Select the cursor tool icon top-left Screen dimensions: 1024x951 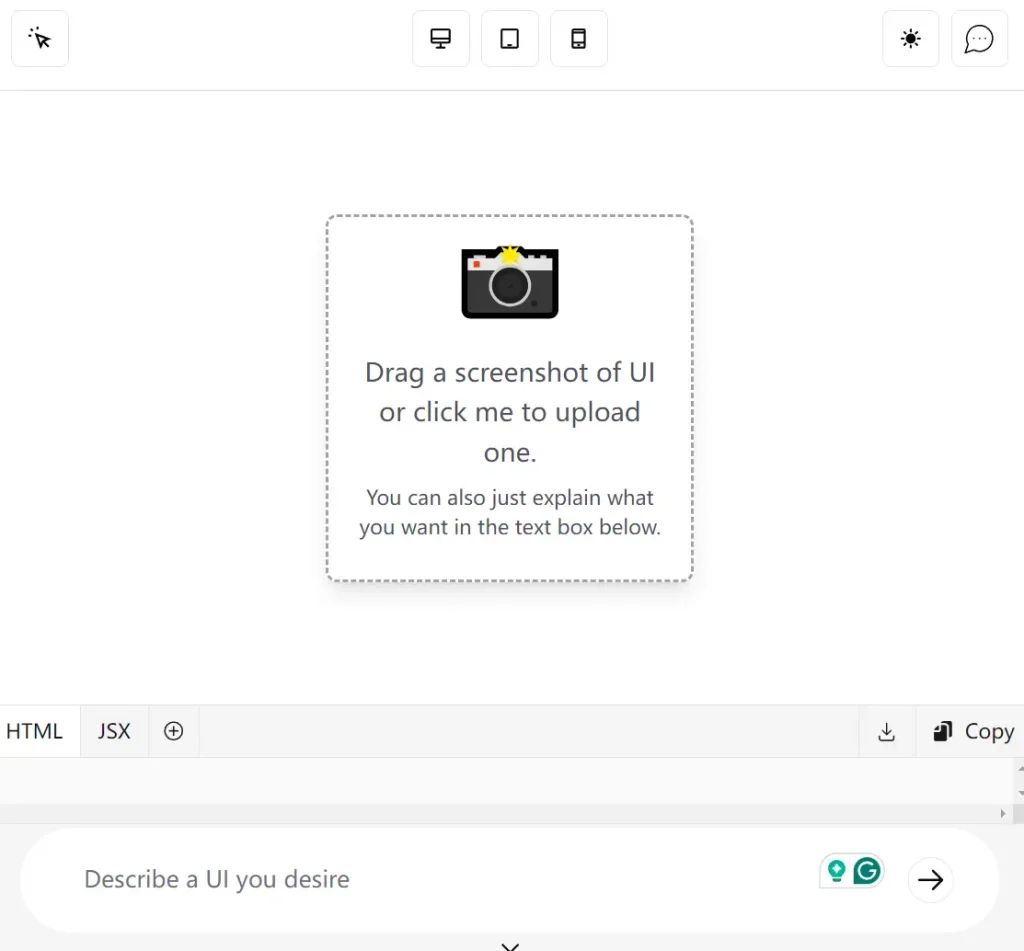pos(39,38)
